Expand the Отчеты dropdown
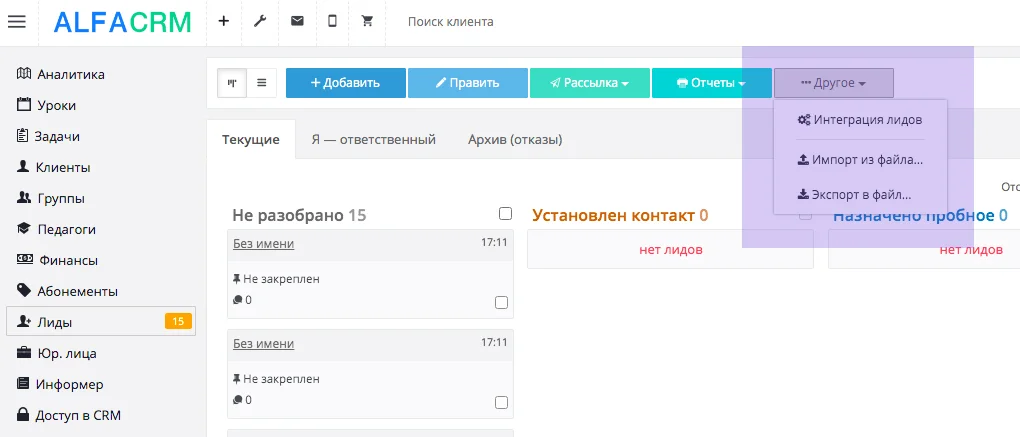 click(x=712, y=83)
